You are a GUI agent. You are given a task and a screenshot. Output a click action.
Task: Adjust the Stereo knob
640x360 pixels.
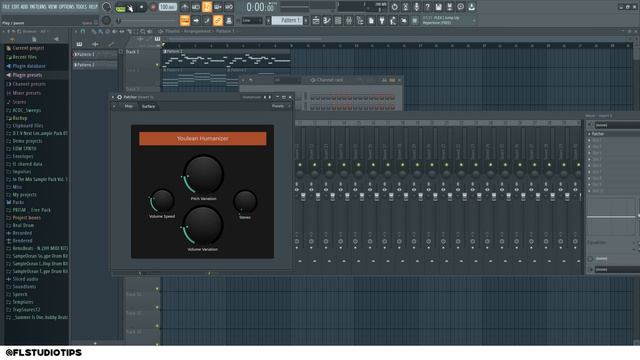[x=245, y=202]
